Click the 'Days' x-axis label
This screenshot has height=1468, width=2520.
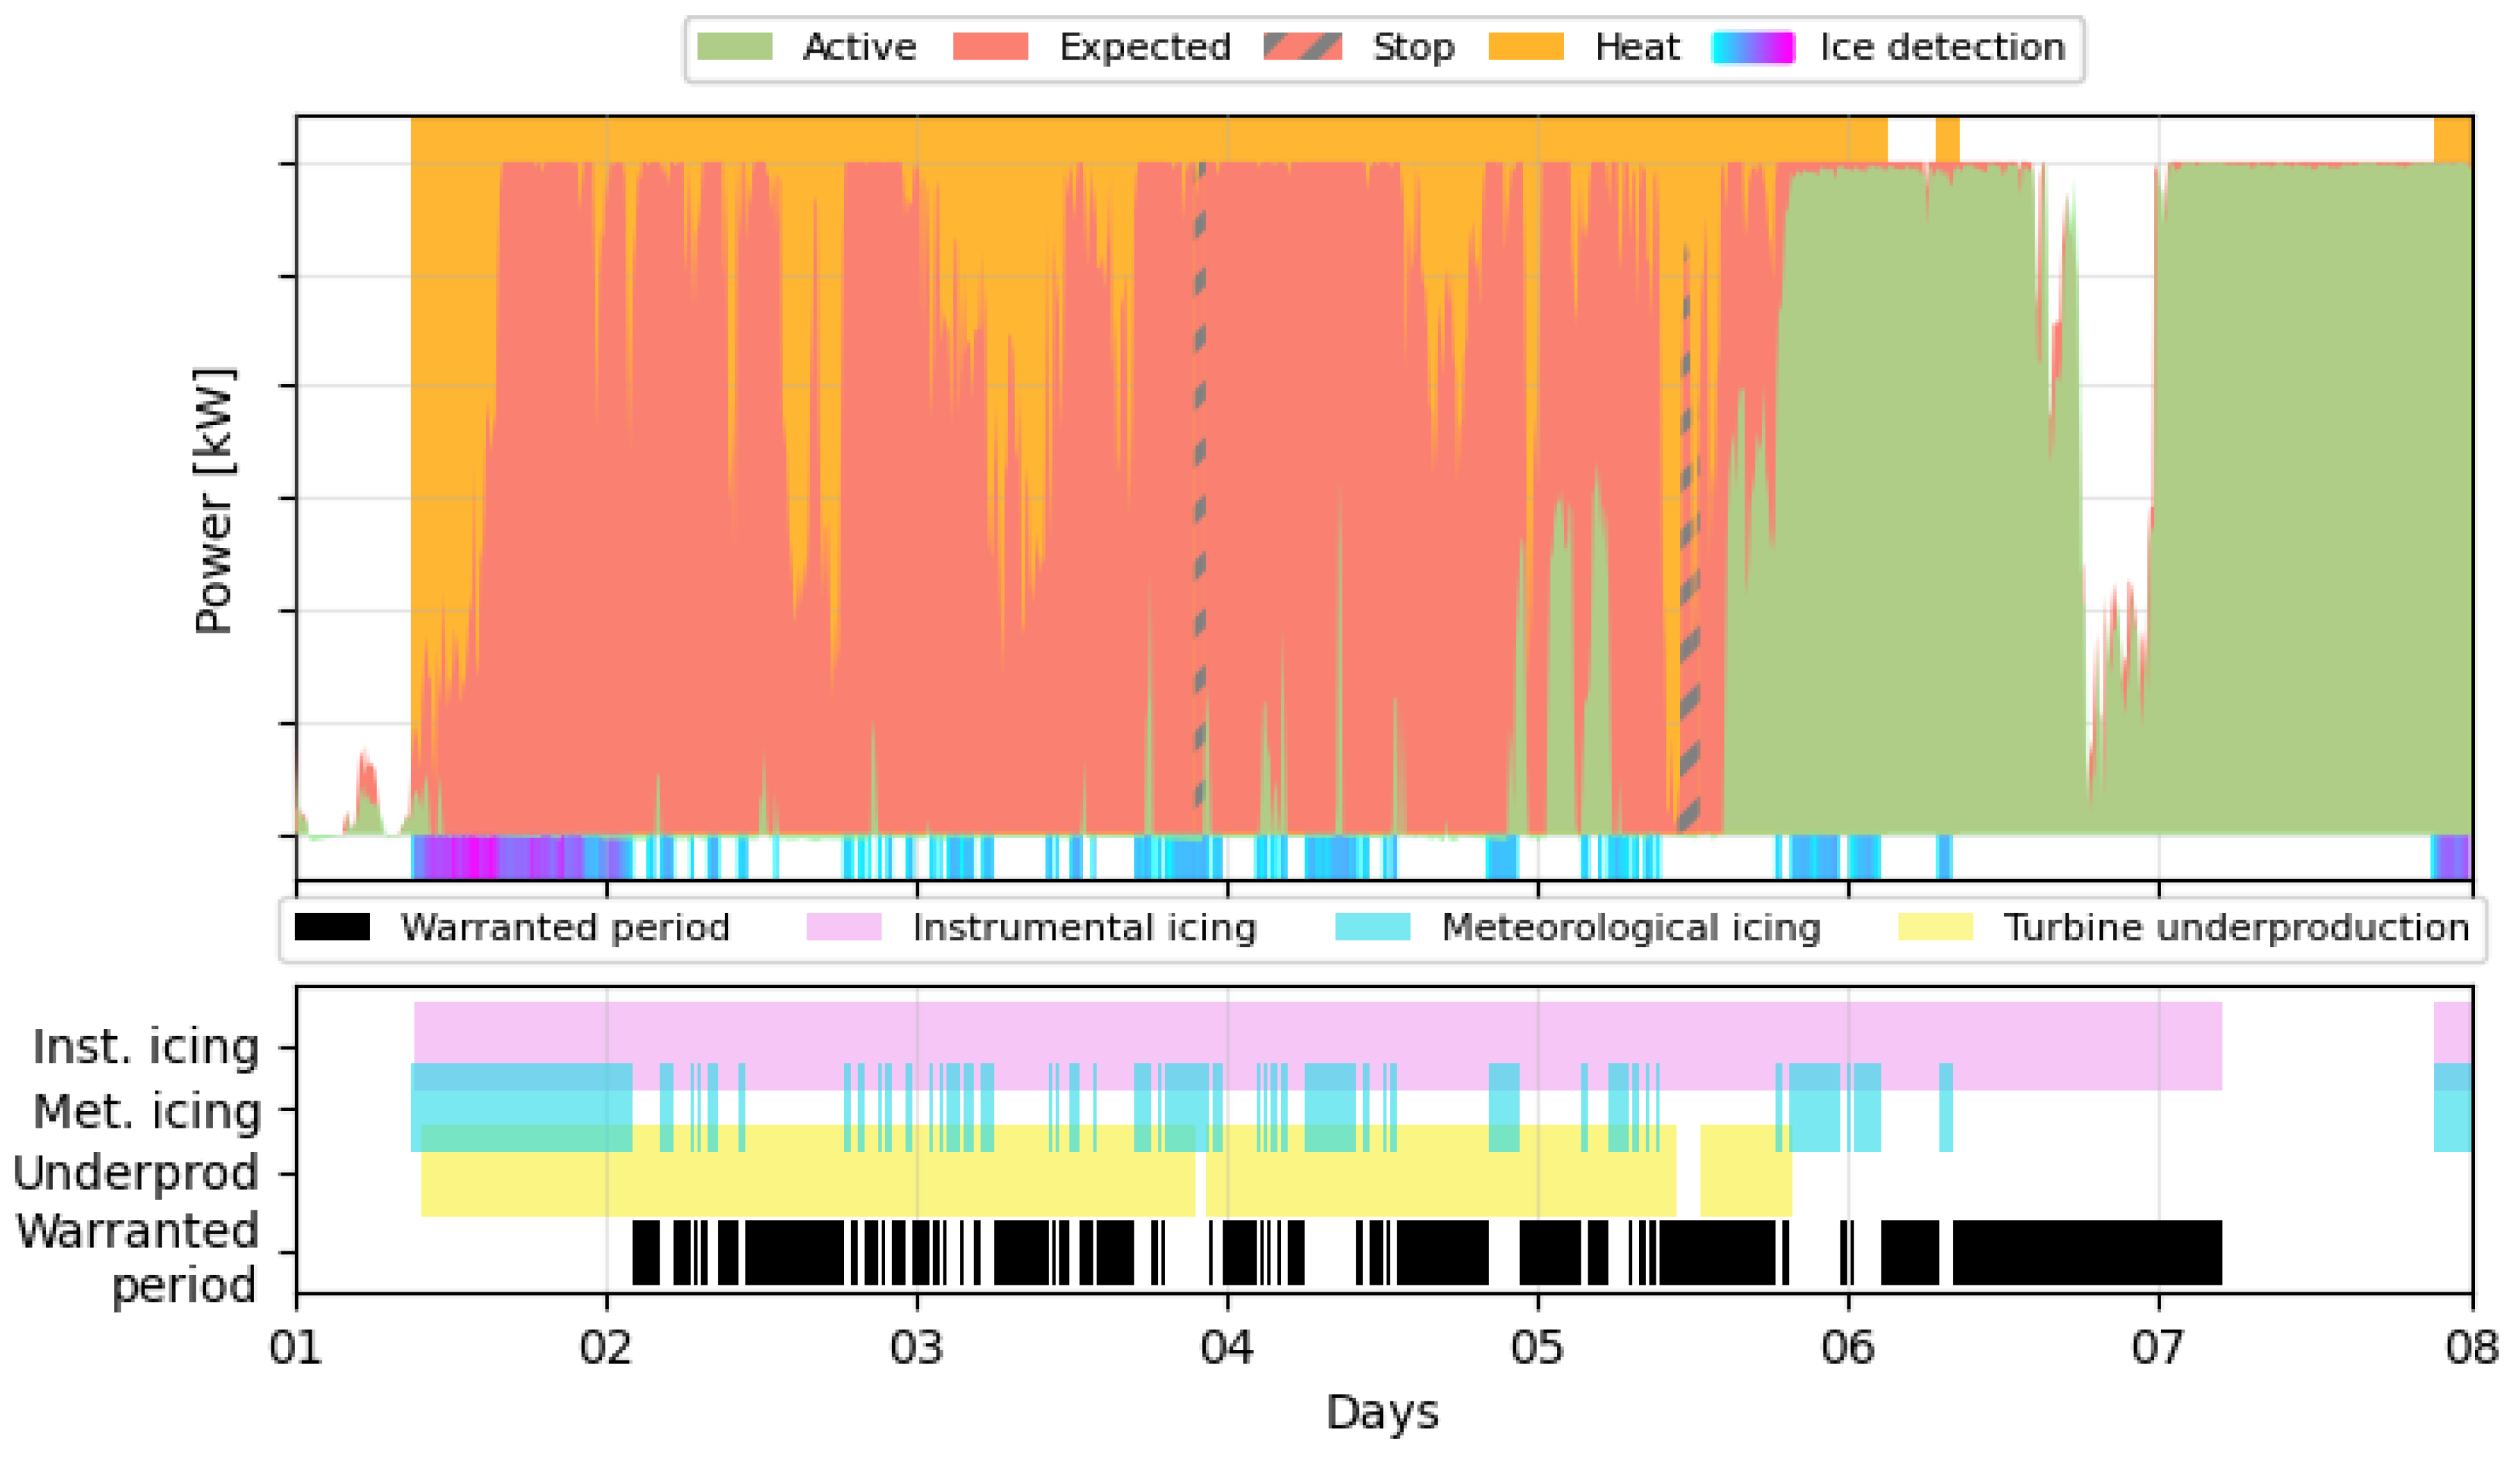tap(1382, 1414)
